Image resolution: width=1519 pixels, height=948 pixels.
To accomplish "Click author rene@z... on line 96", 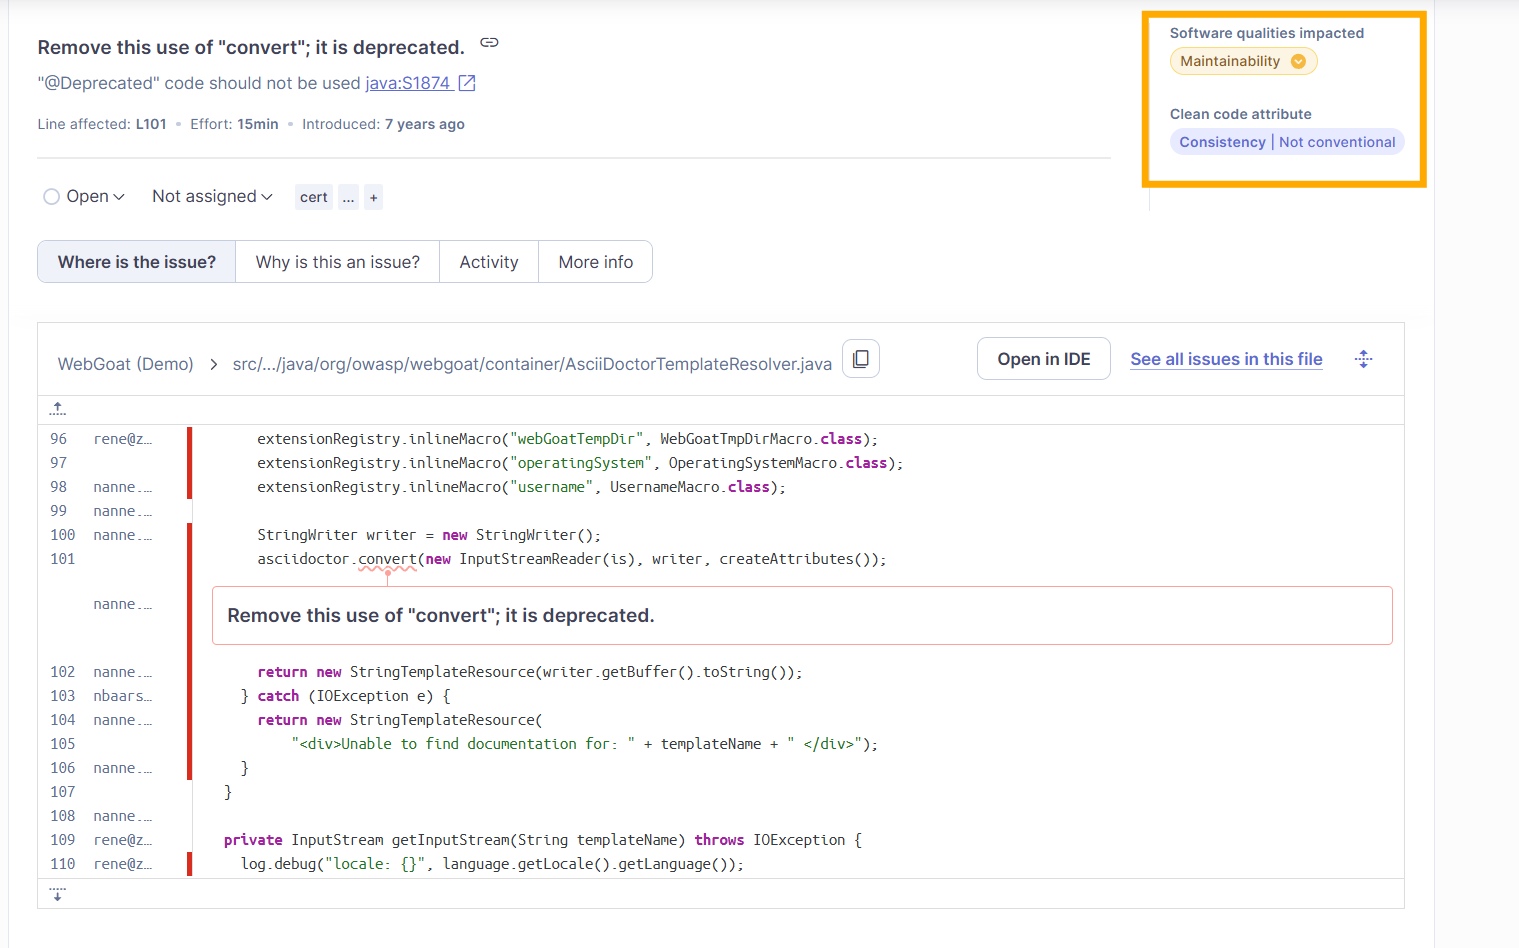I will point(123,439).
